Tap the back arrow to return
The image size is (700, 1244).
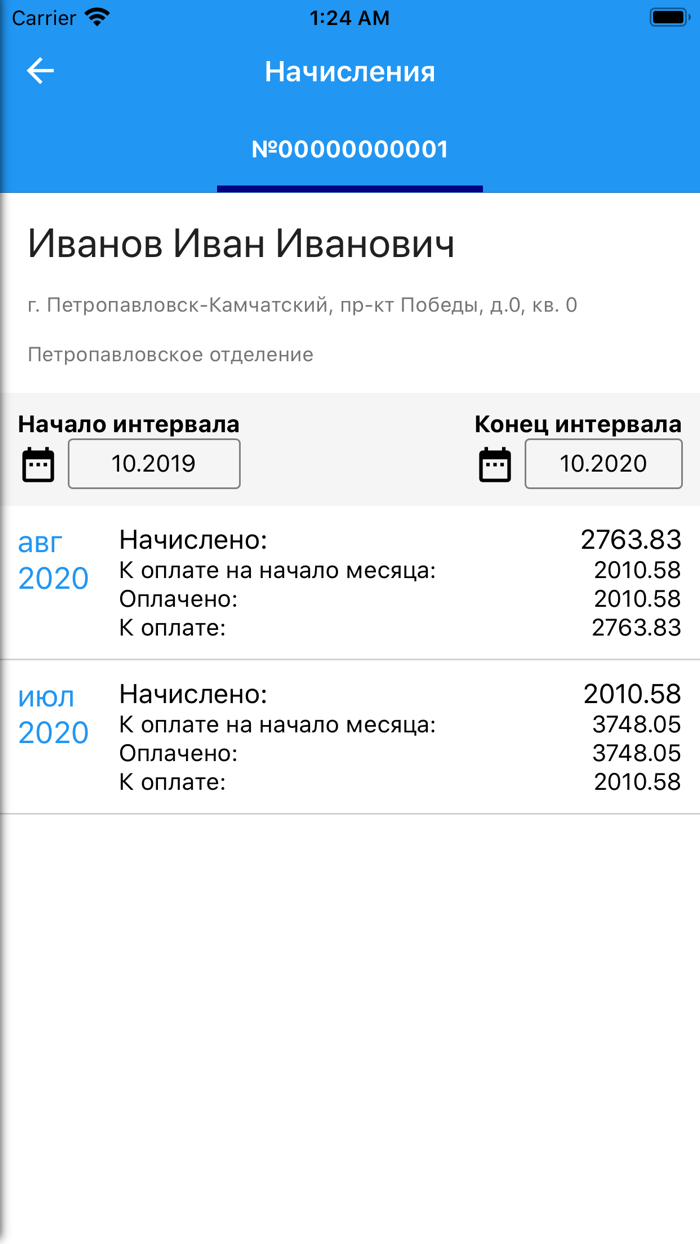pyautogui.click(x=38, y=71)
